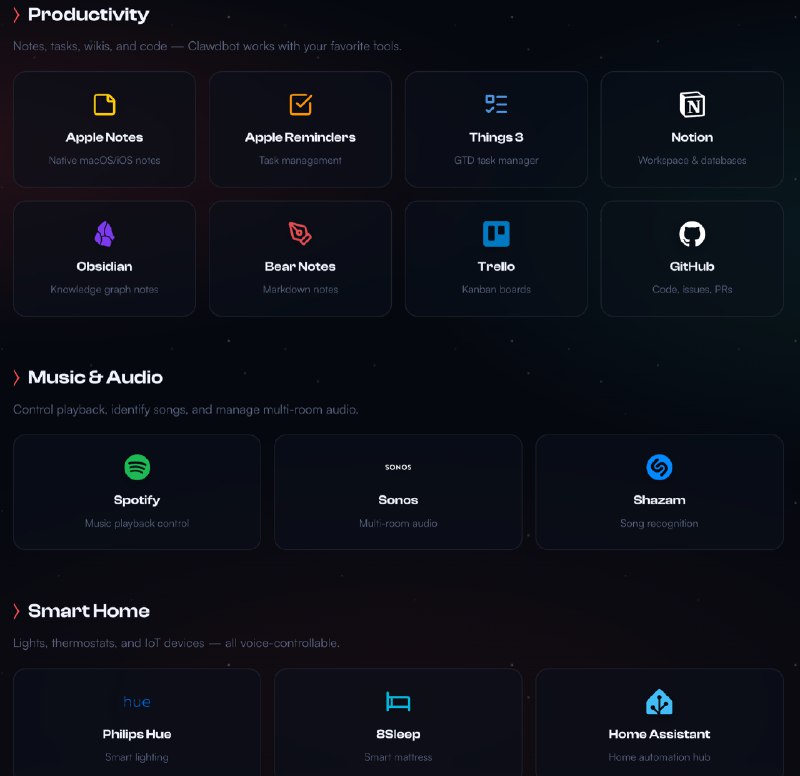Open the Home Assistant house icon
This screenshot has width=800, height=776.
tap(659, 702)
